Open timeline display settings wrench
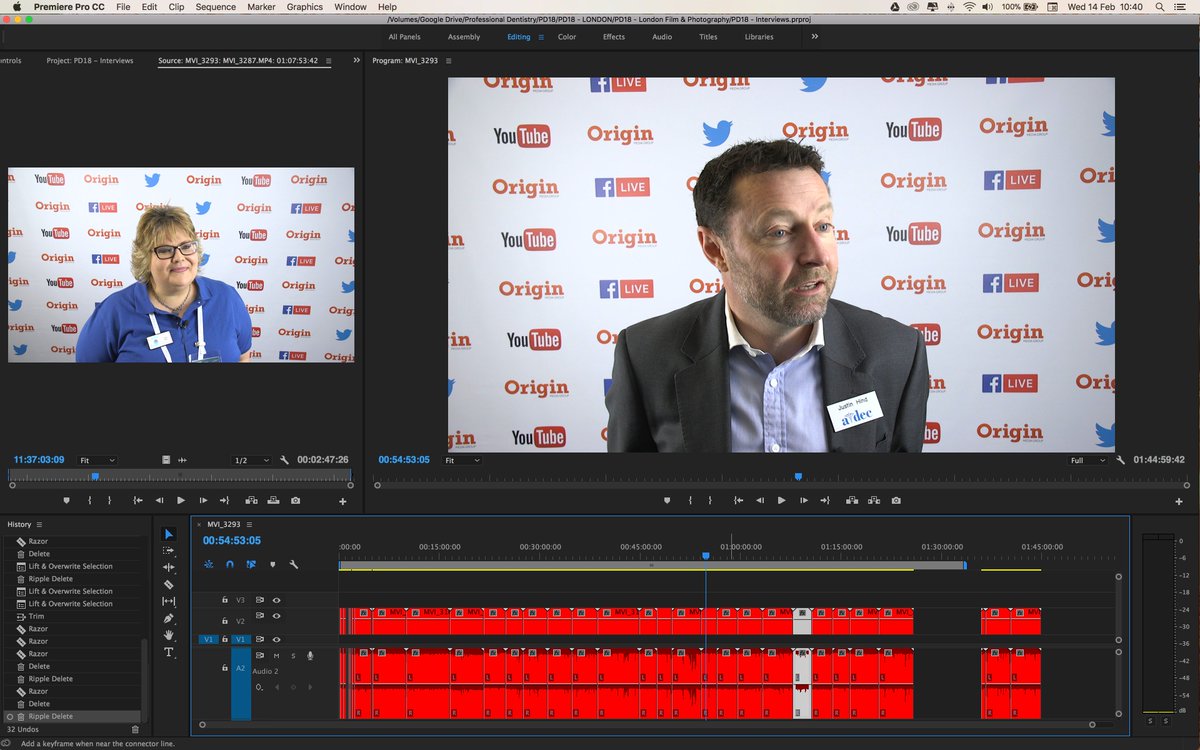Viewport: 1200px width, 750px height. [x=294, y=564]
